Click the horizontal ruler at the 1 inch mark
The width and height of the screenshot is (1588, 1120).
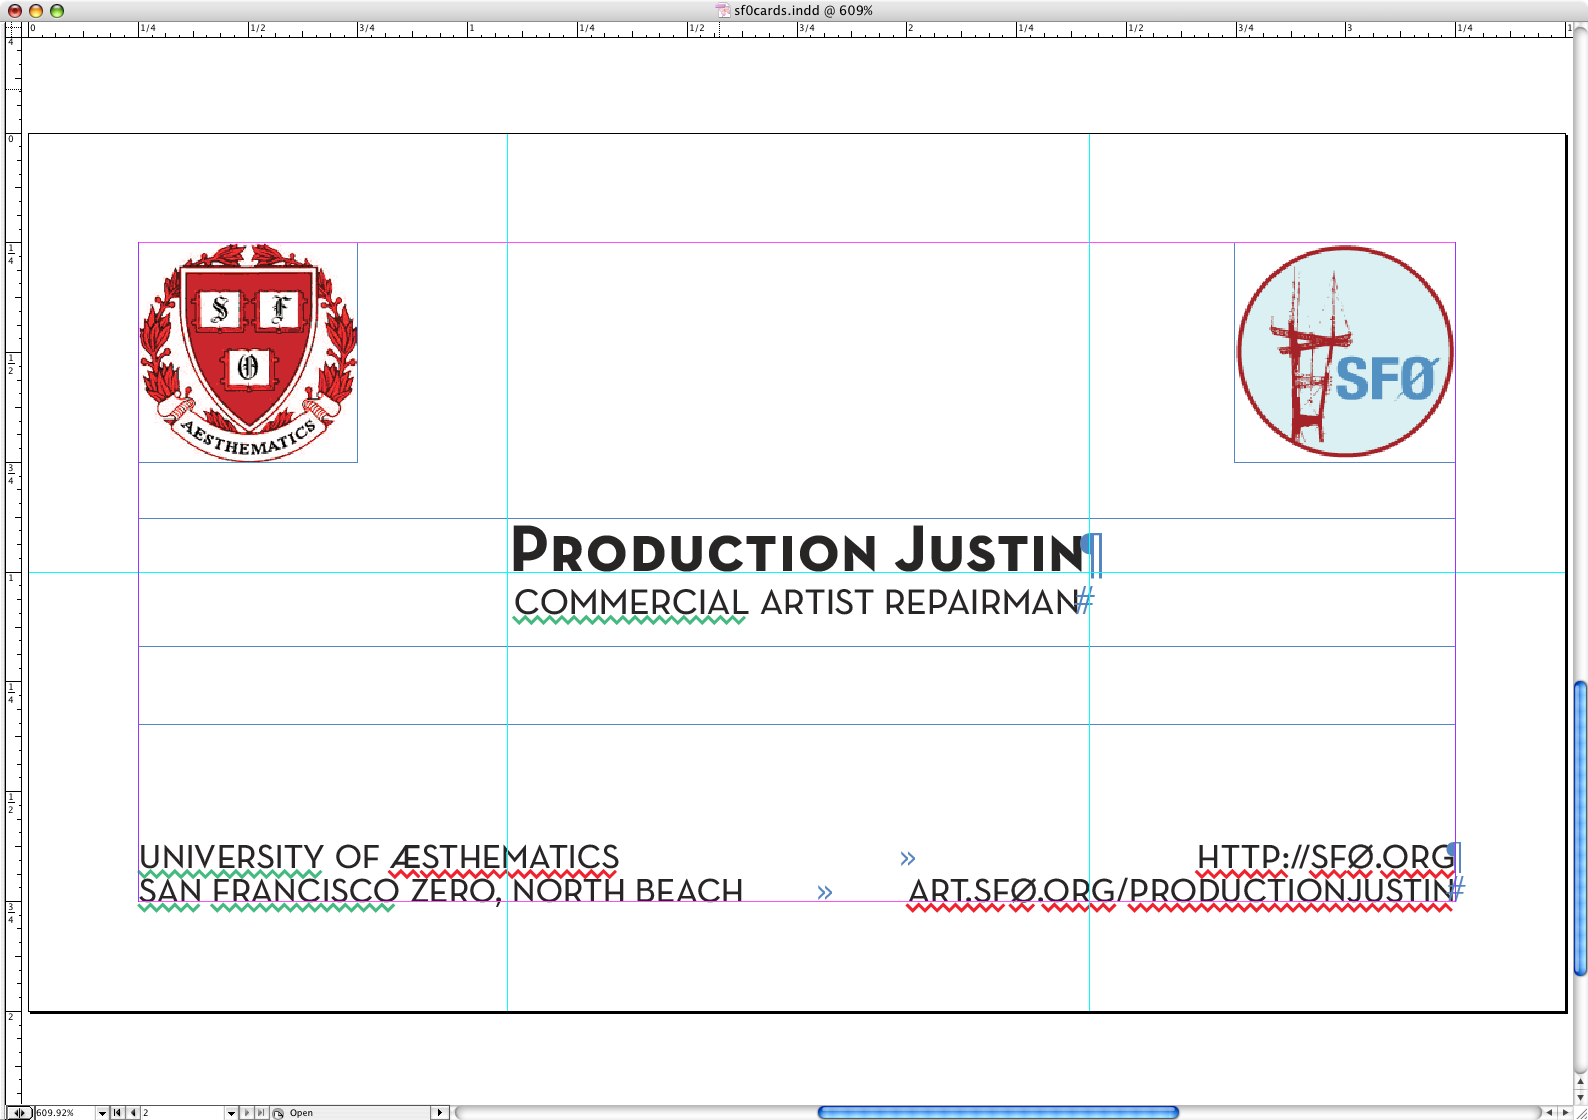coord(468,29)
